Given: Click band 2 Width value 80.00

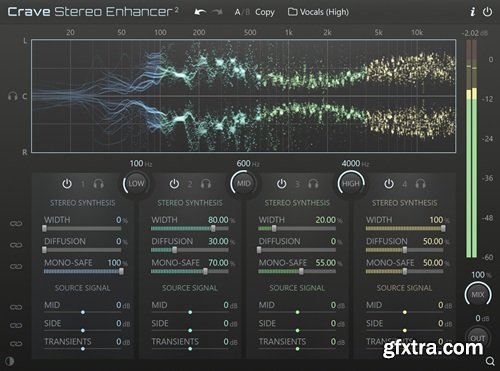Looking at the screenshot, I should (x=218, y=220).
